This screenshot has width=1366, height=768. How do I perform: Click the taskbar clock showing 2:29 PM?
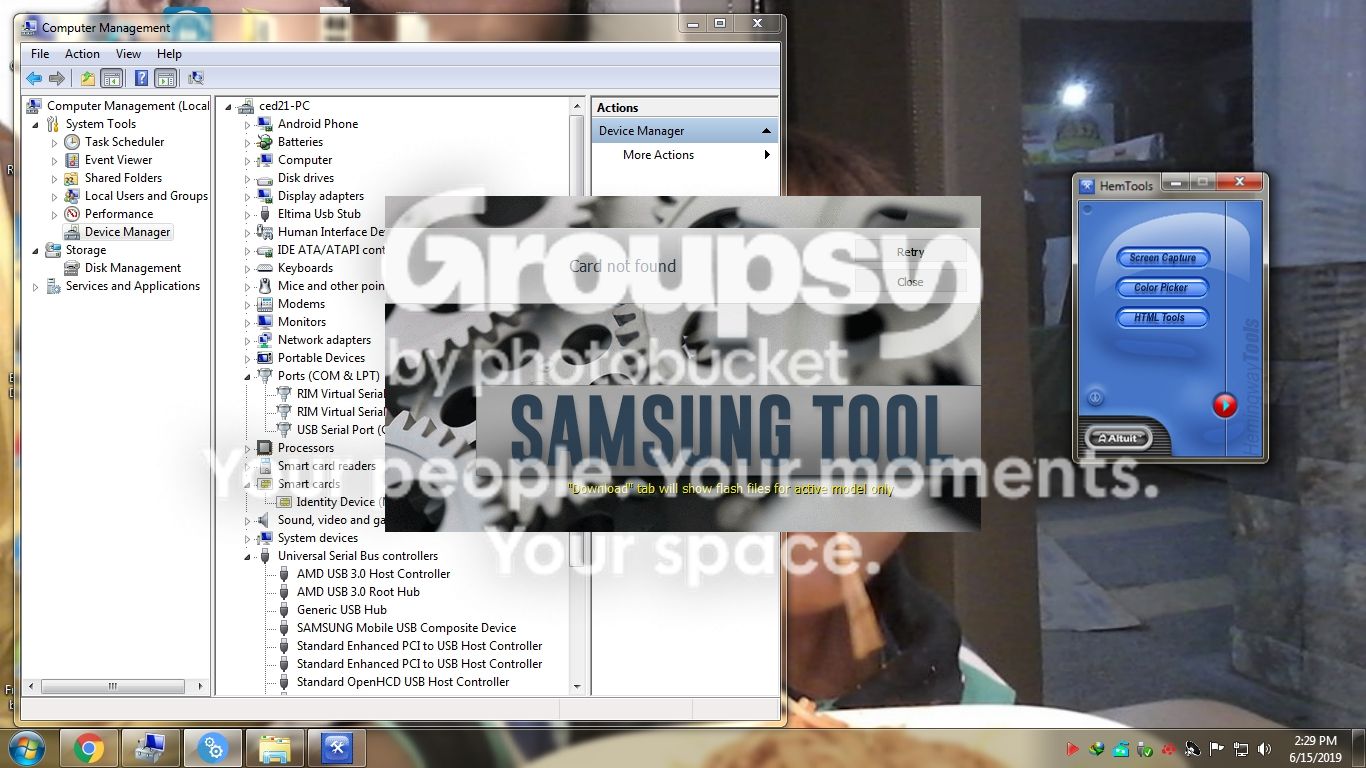[x=1315, y=748]
